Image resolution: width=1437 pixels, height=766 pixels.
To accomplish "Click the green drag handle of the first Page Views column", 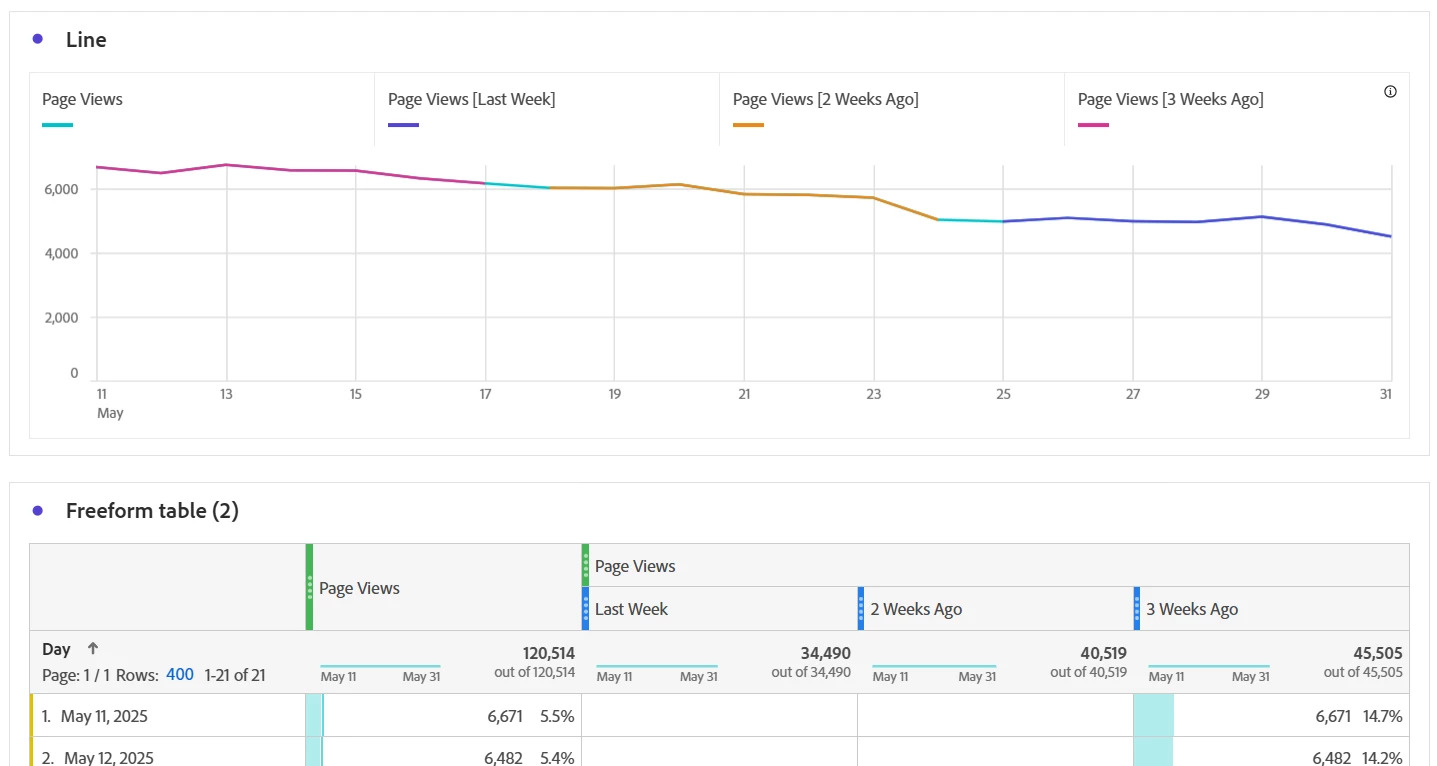I will tap(309, 587).
